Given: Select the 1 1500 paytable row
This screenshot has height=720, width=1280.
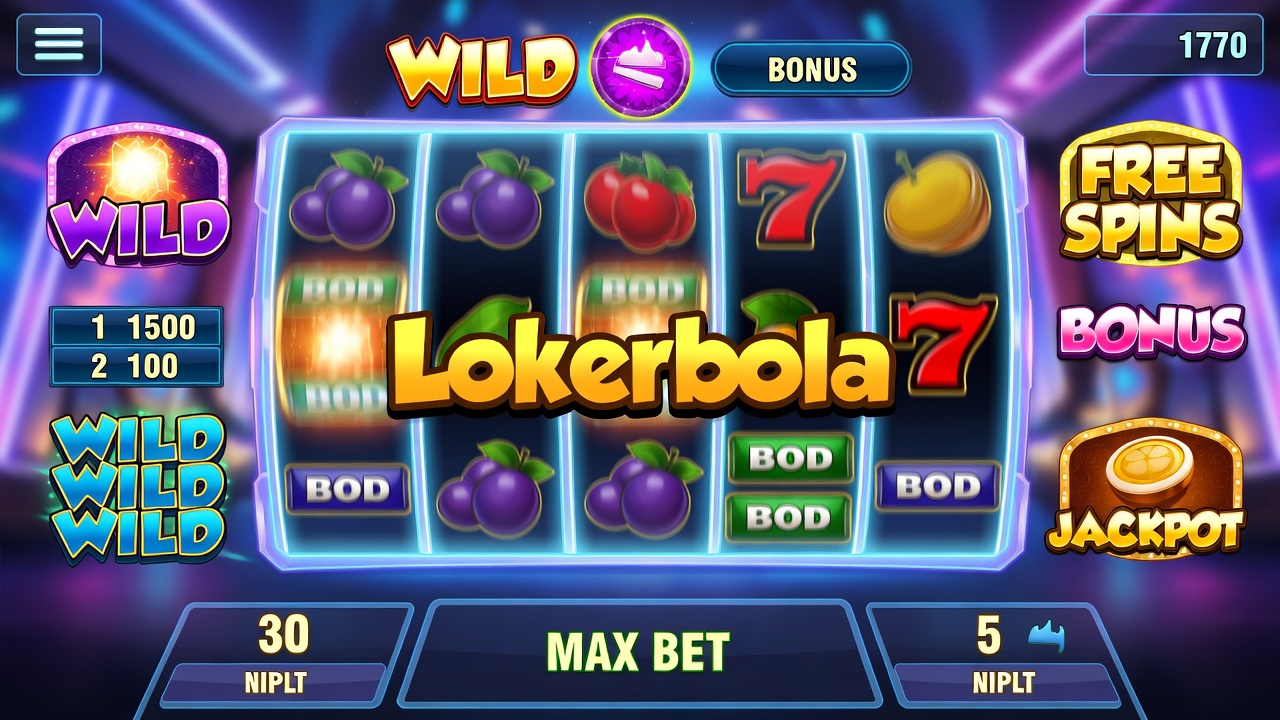Looking at the screenshot, I should [137, 327].
